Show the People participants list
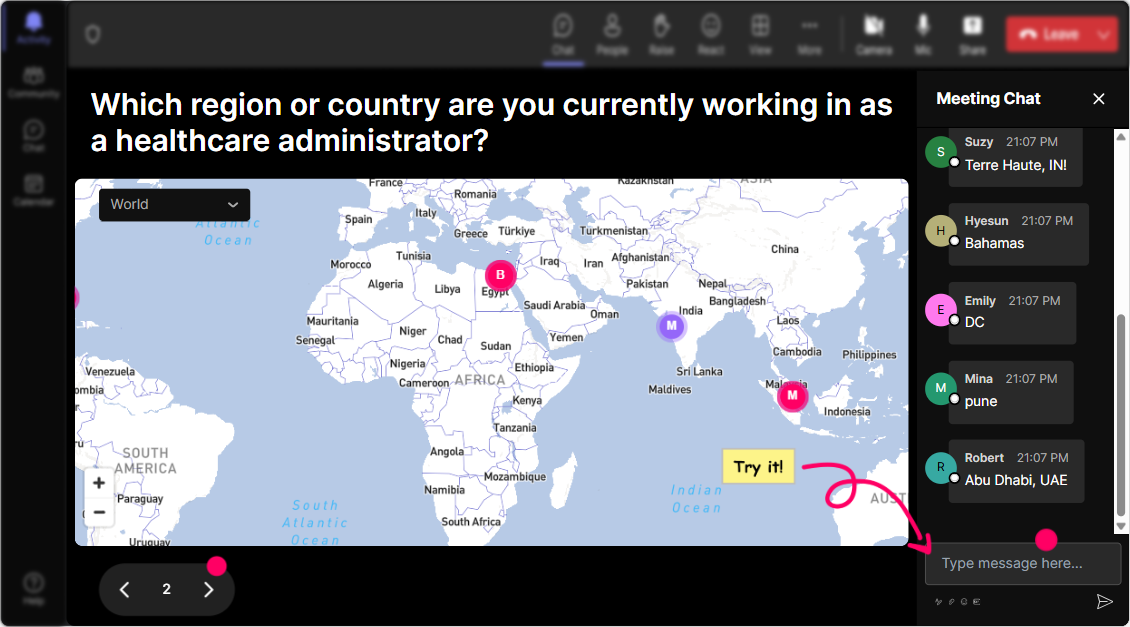1130x627 pixels. click(x=612, y=34)
